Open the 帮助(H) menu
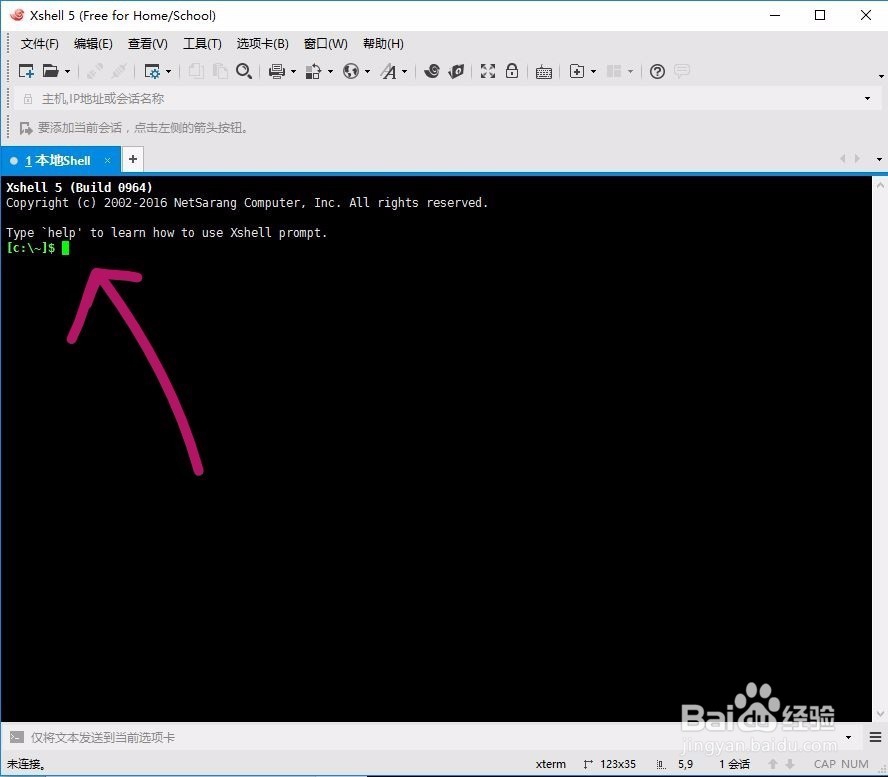The height and width of the screenshot is (777, 888). [x=383, y=44]
